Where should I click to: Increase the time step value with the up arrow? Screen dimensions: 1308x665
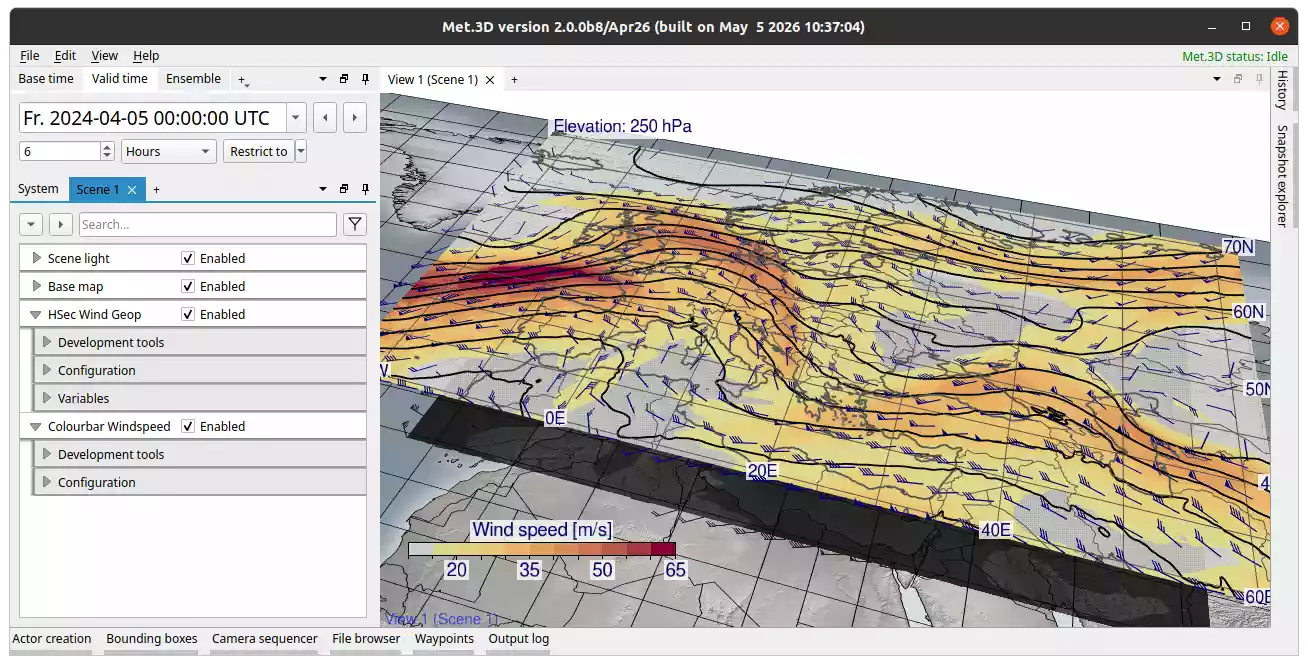(107, 147)
